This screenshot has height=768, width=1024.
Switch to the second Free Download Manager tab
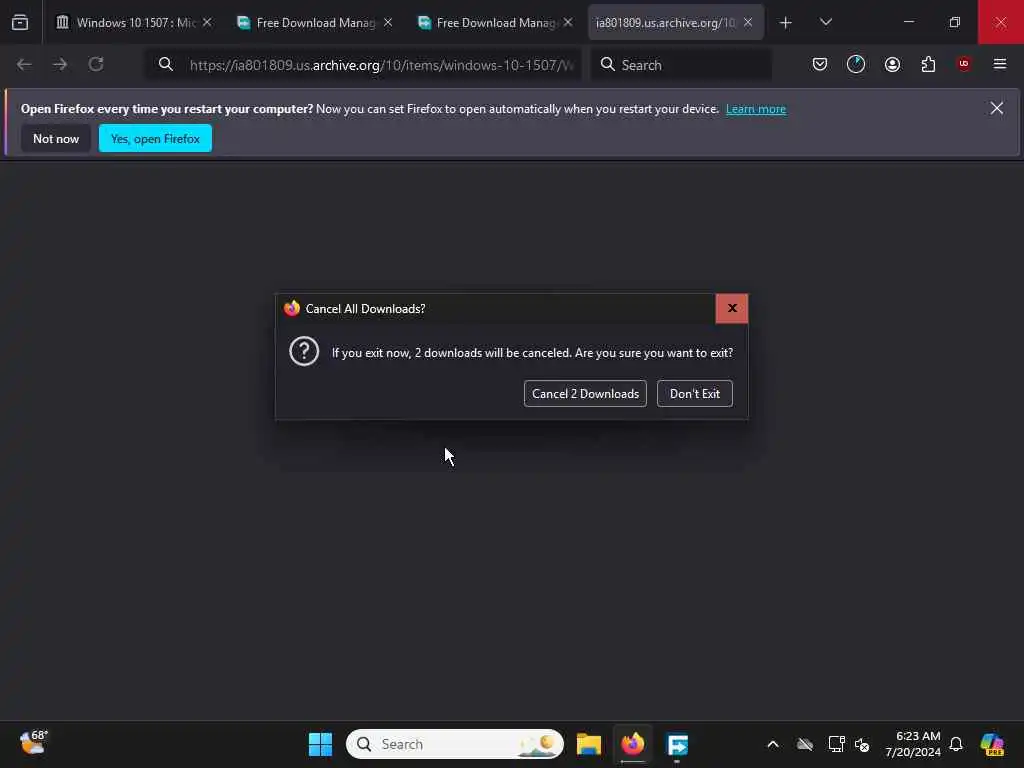coord(496,22)
